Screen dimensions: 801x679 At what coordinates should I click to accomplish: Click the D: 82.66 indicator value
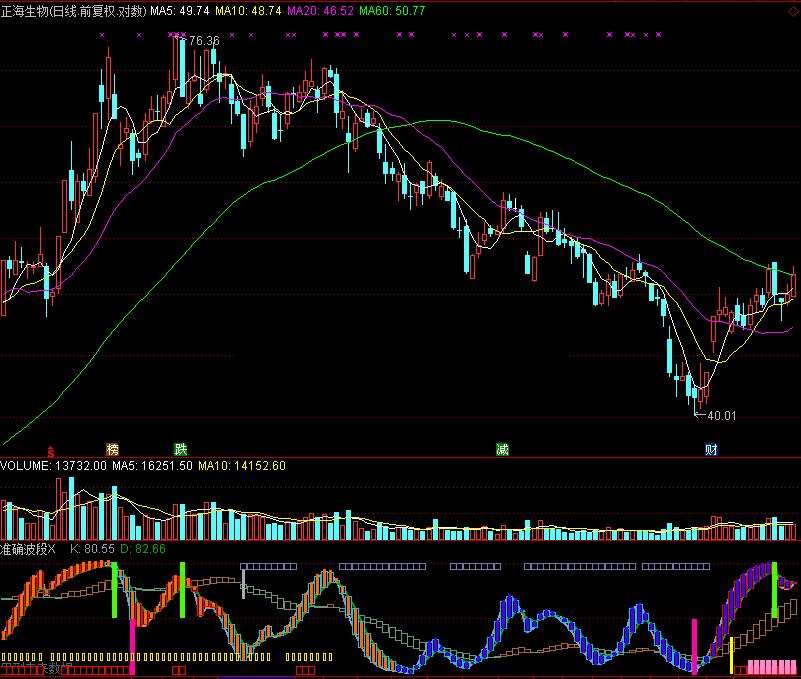[143, 549]
